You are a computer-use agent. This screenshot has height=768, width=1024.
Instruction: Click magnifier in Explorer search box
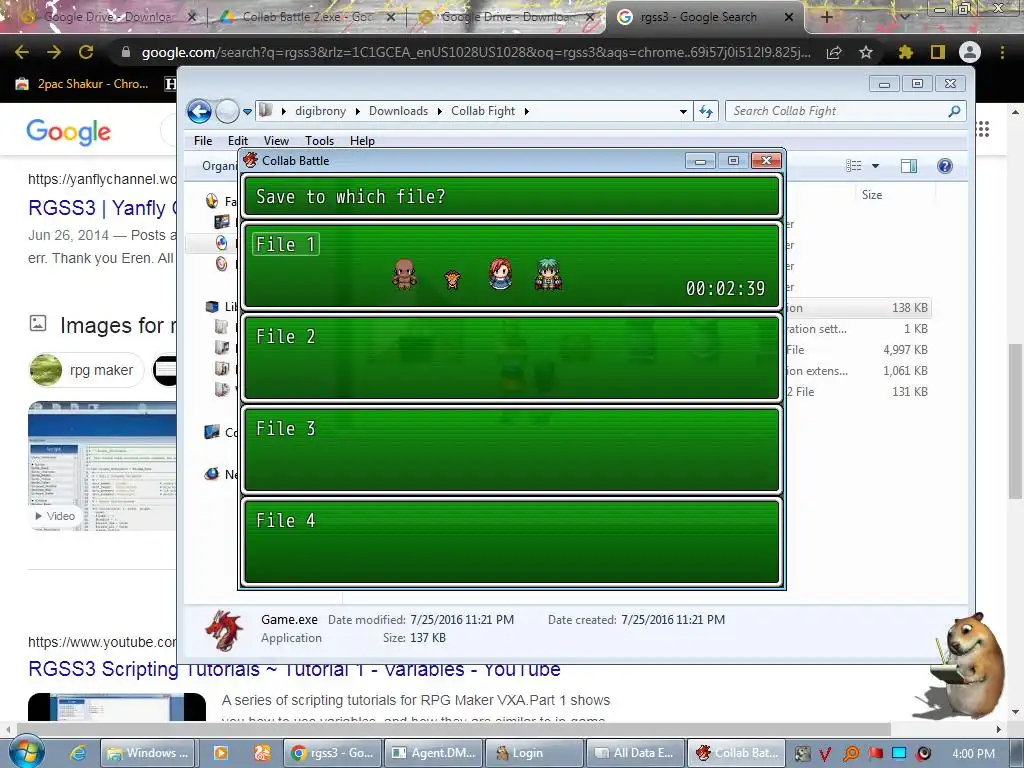tap(954, 111)
